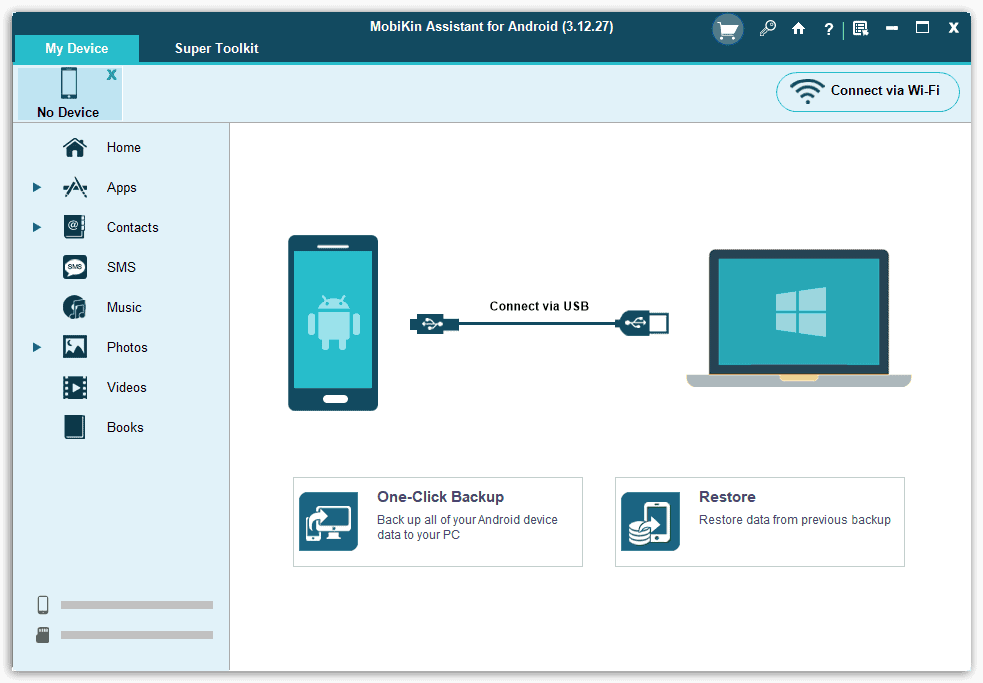Close the No Device tab with X
Viewport: 983px width, 683px height.
[112, 75]
